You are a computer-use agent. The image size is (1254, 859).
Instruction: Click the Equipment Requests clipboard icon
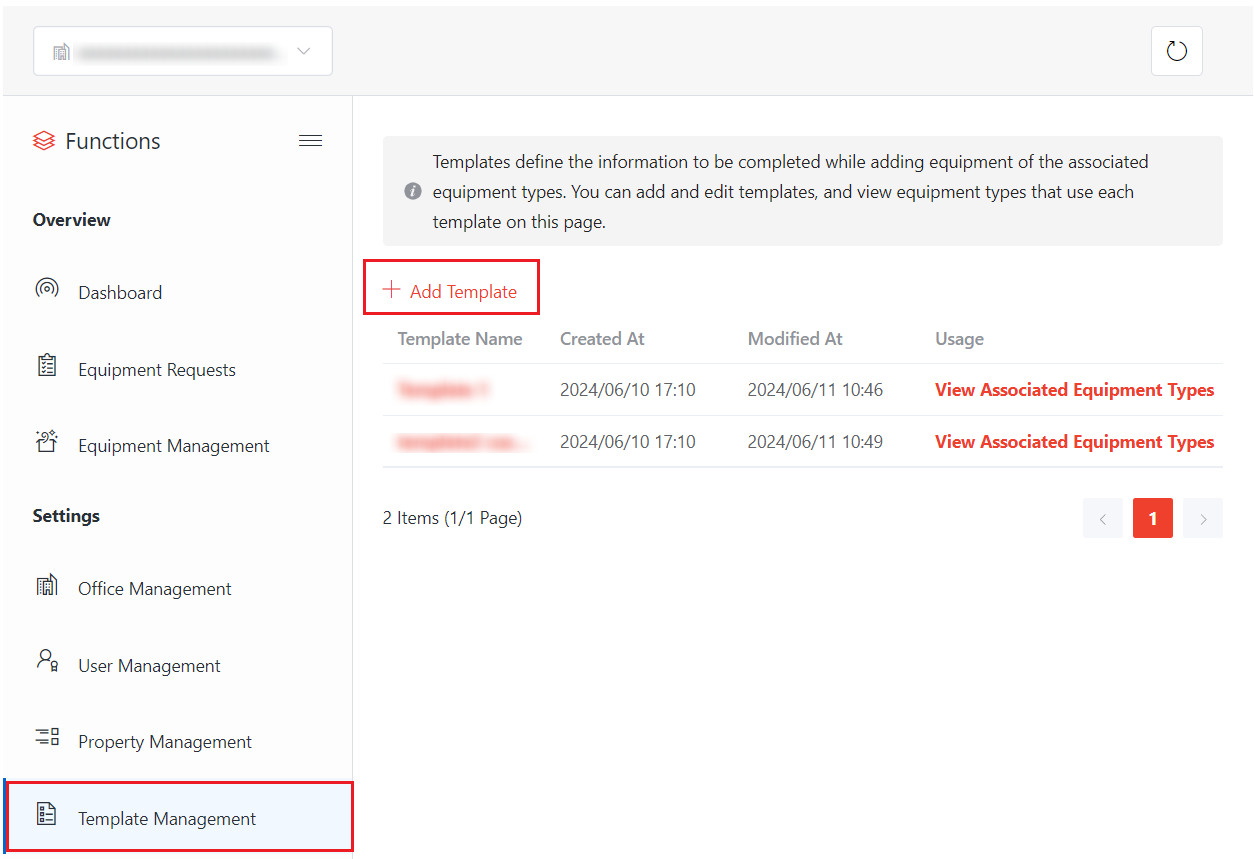(46, 367)
